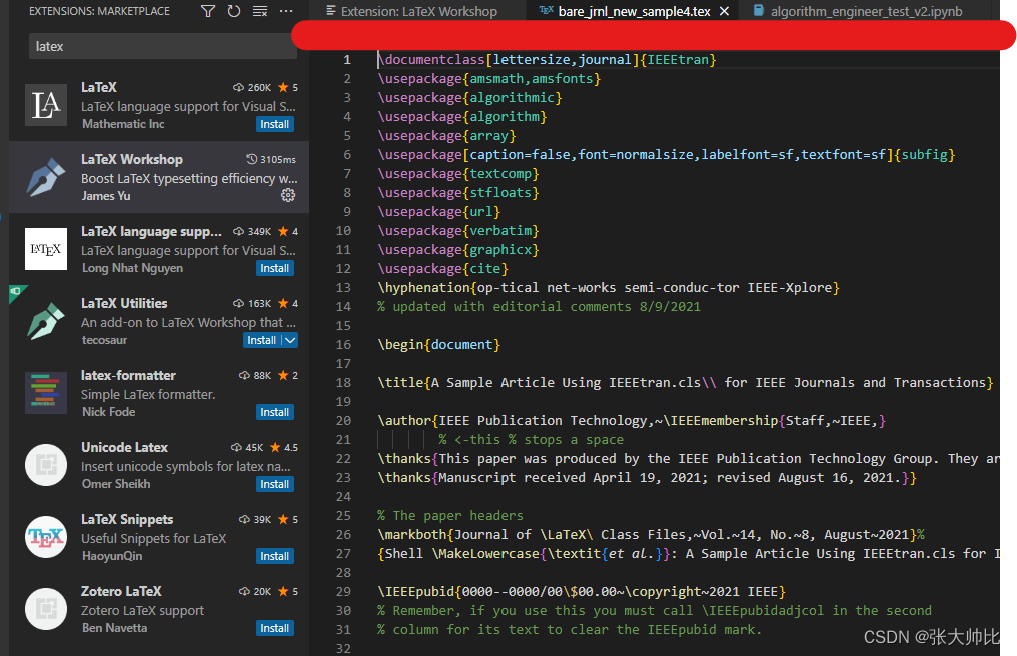Open LaTeX Workshop manage gear icon
This screenshot has height=656, width=1017.
point(287,195)
